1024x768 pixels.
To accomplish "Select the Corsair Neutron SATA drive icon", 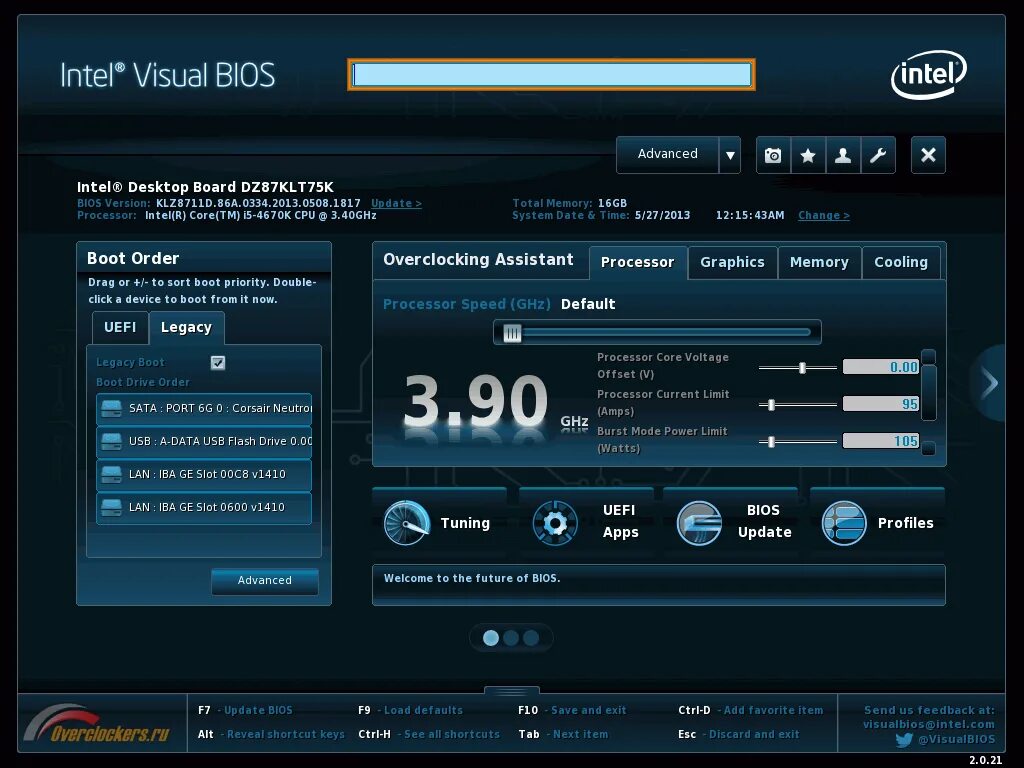I will click(112, 409).
